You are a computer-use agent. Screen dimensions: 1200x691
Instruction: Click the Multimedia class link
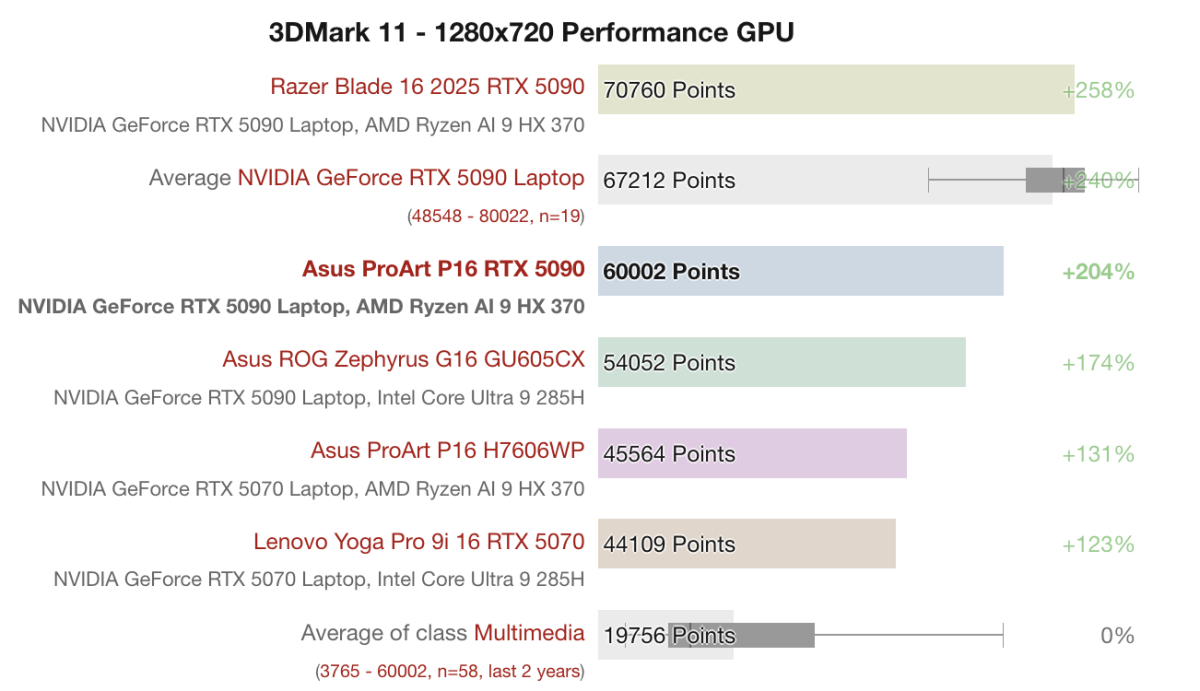pos(529,633)
